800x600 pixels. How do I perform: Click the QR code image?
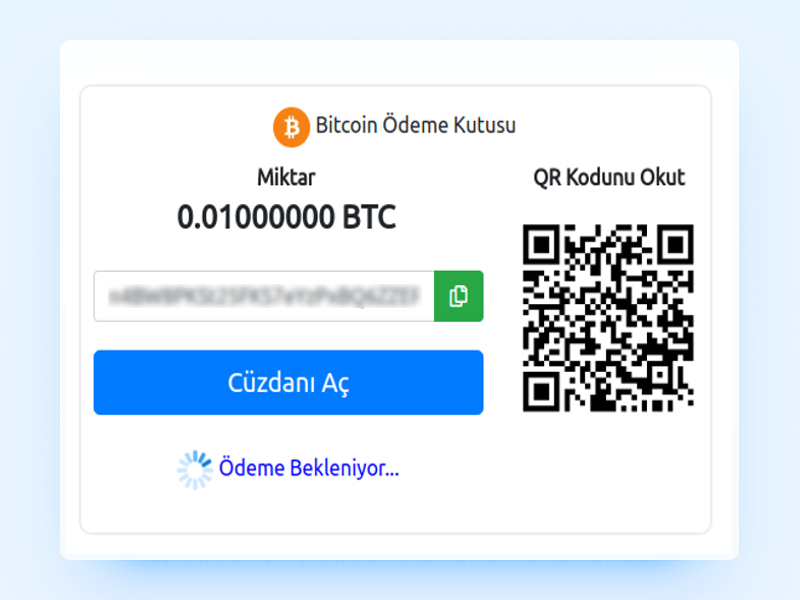click(608, 318)
